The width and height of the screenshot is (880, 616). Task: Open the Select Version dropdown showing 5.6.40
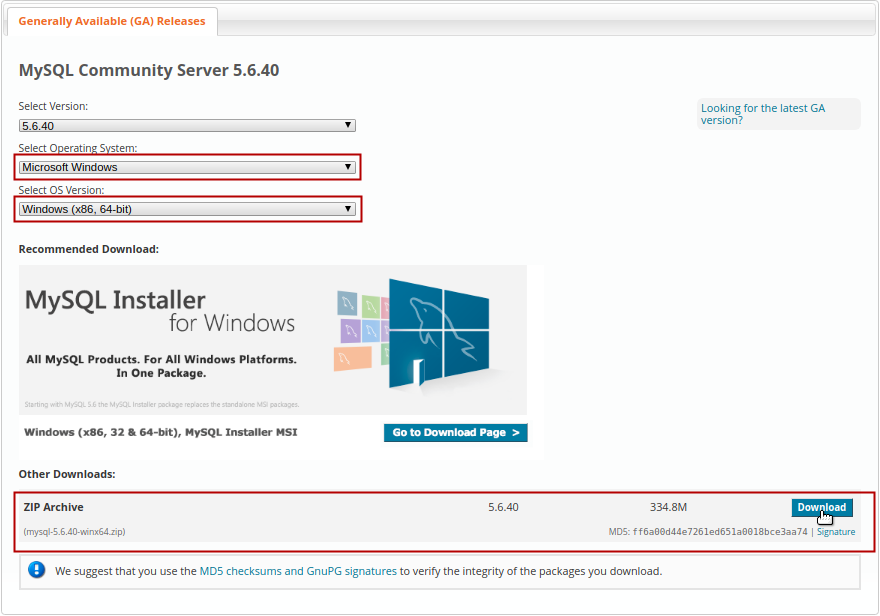(187, 126)
